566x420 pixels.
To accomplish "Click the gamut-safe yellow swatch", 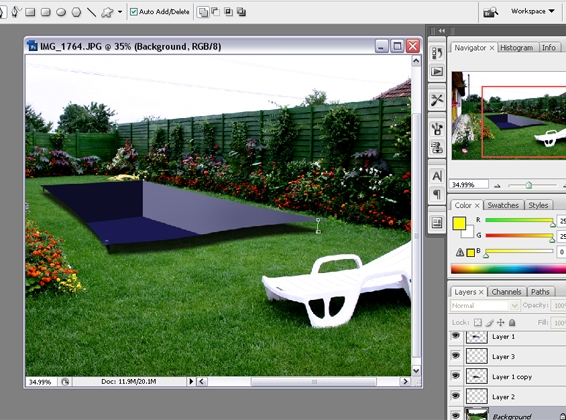I will point(470,253).
